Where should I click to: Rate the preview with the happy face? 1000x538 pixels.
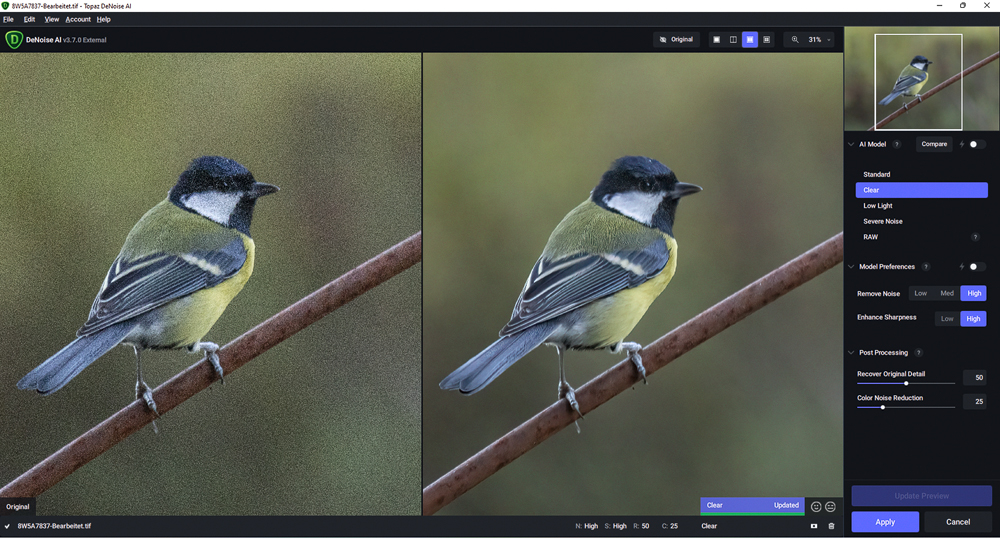click(x=816, y=506)
